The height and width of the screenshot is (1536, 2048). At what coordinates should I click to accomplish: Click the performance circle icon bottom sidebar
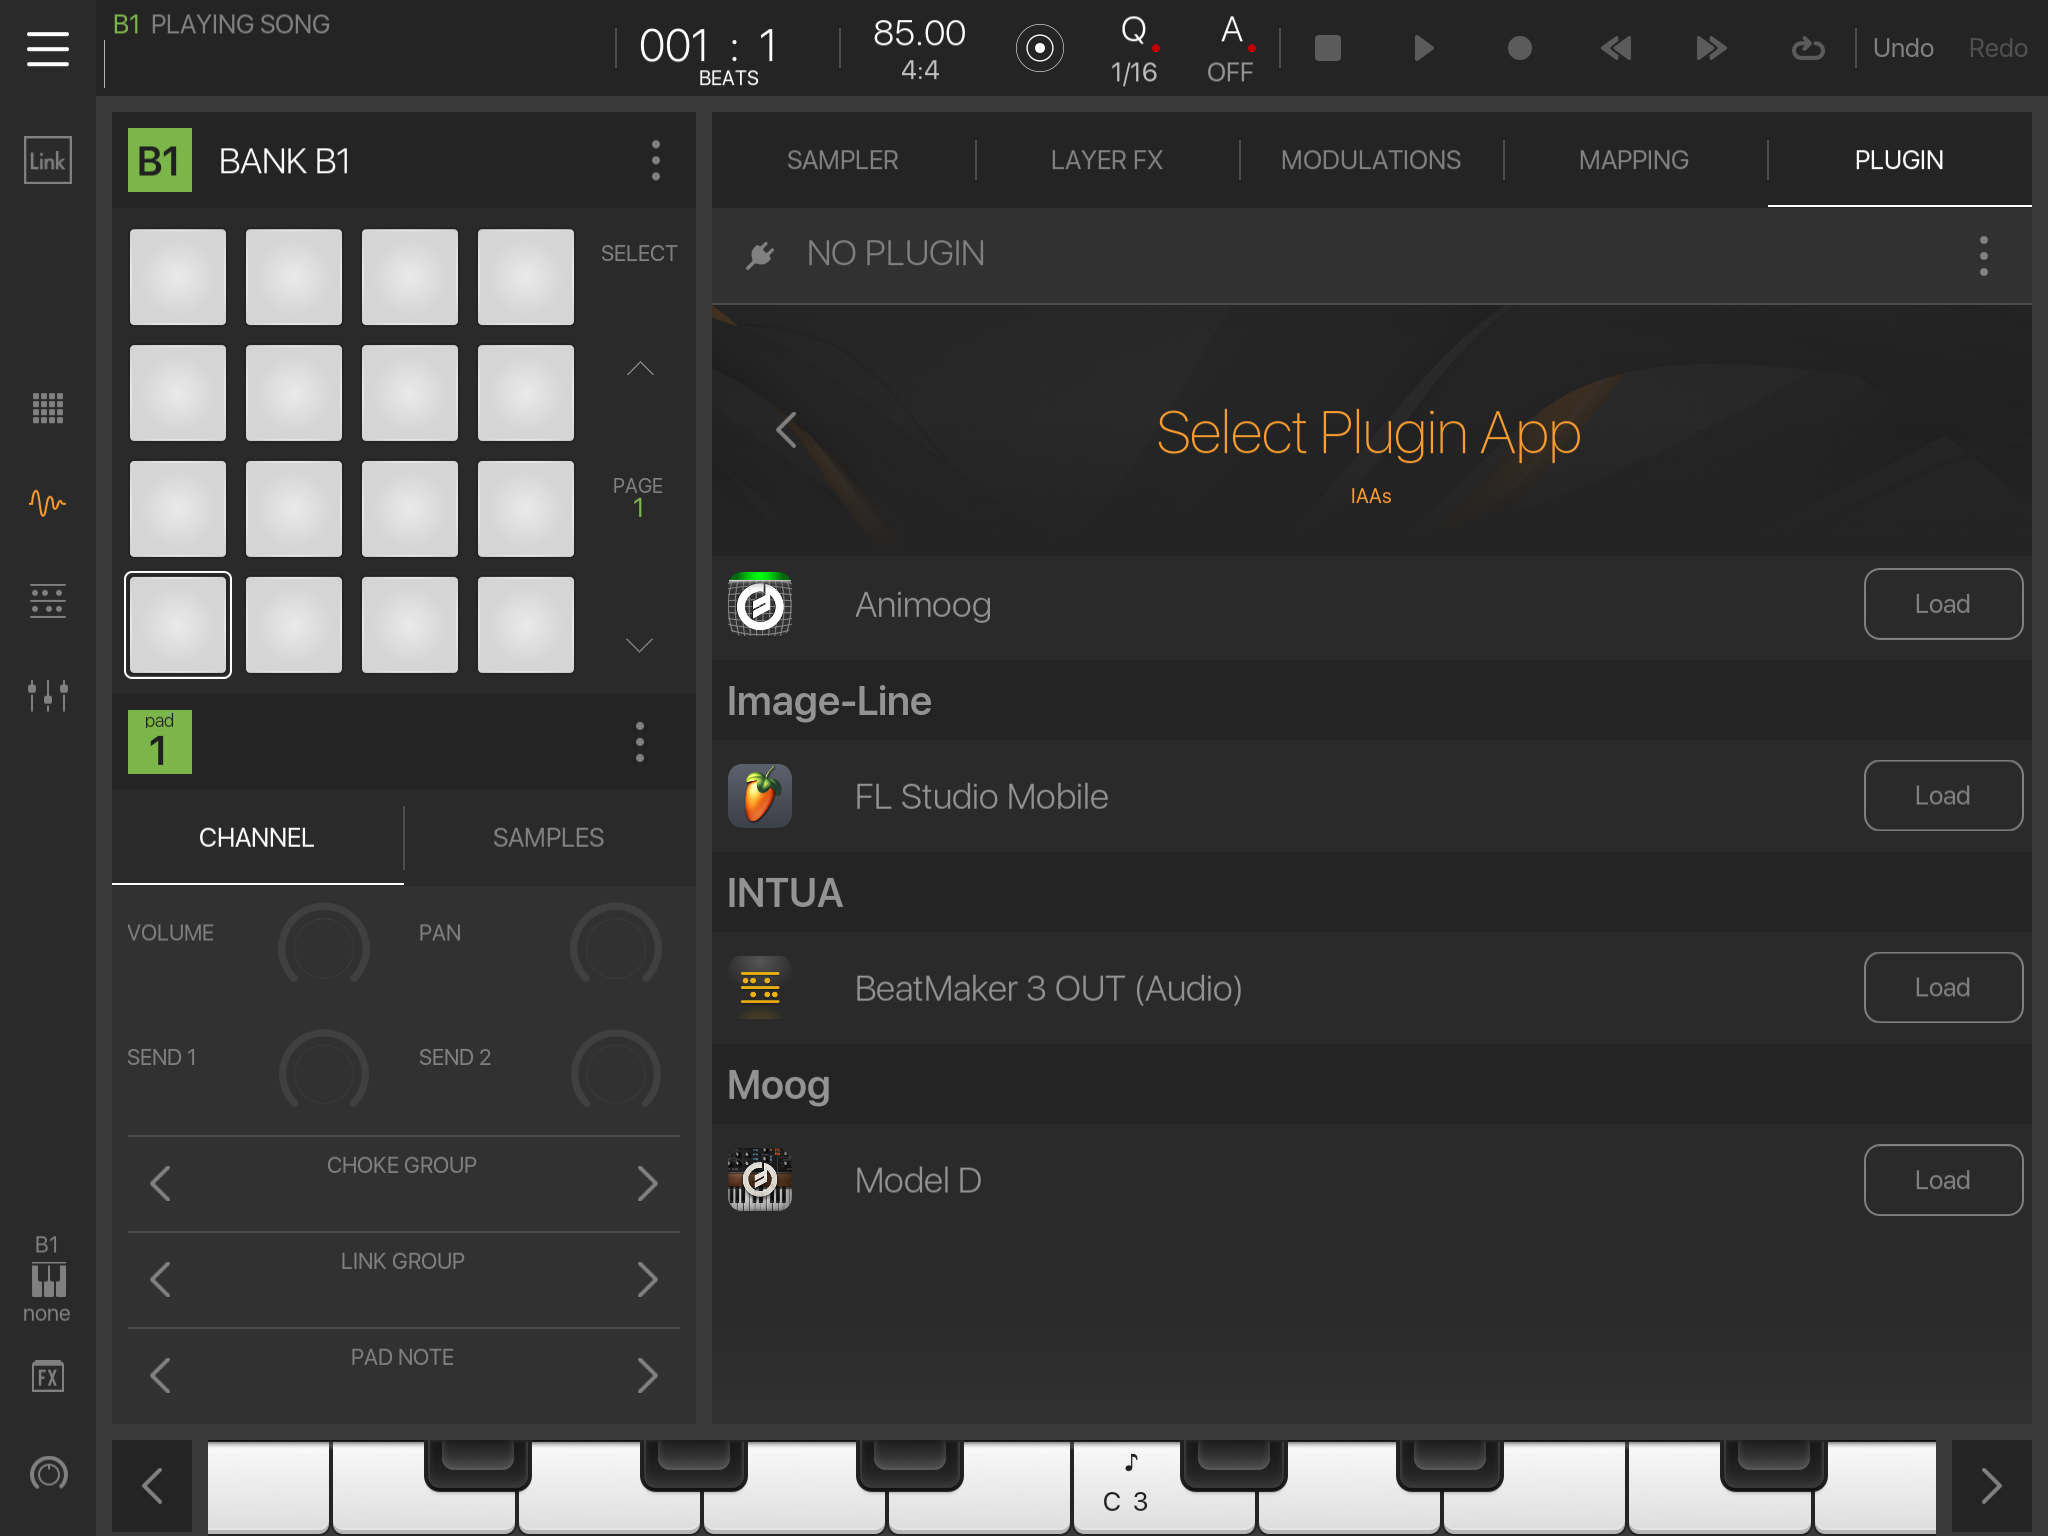point(48,1473)
